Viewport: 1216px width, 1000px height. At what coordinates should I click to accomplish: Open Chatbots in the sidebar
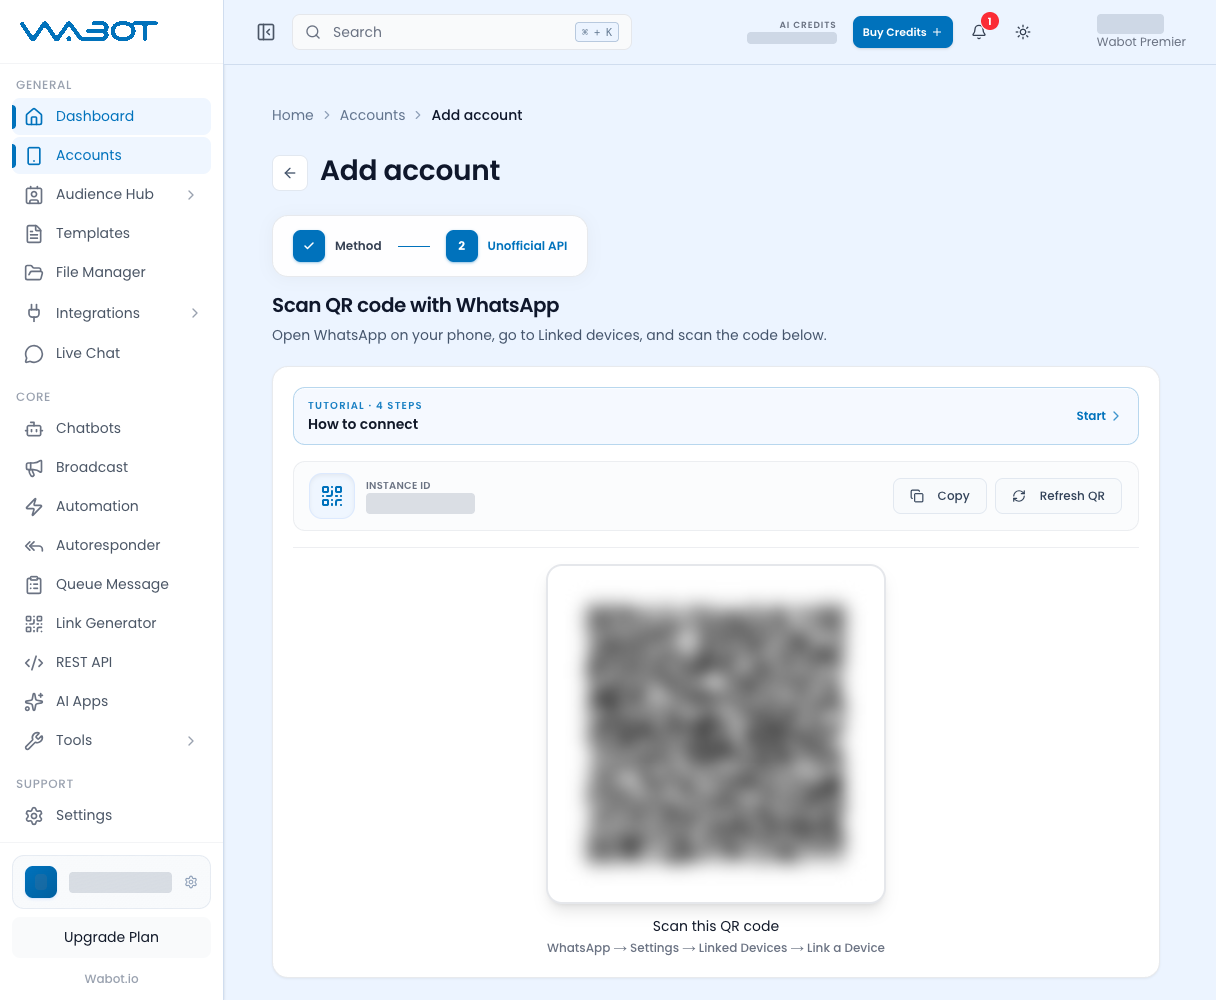click(112, 428)
